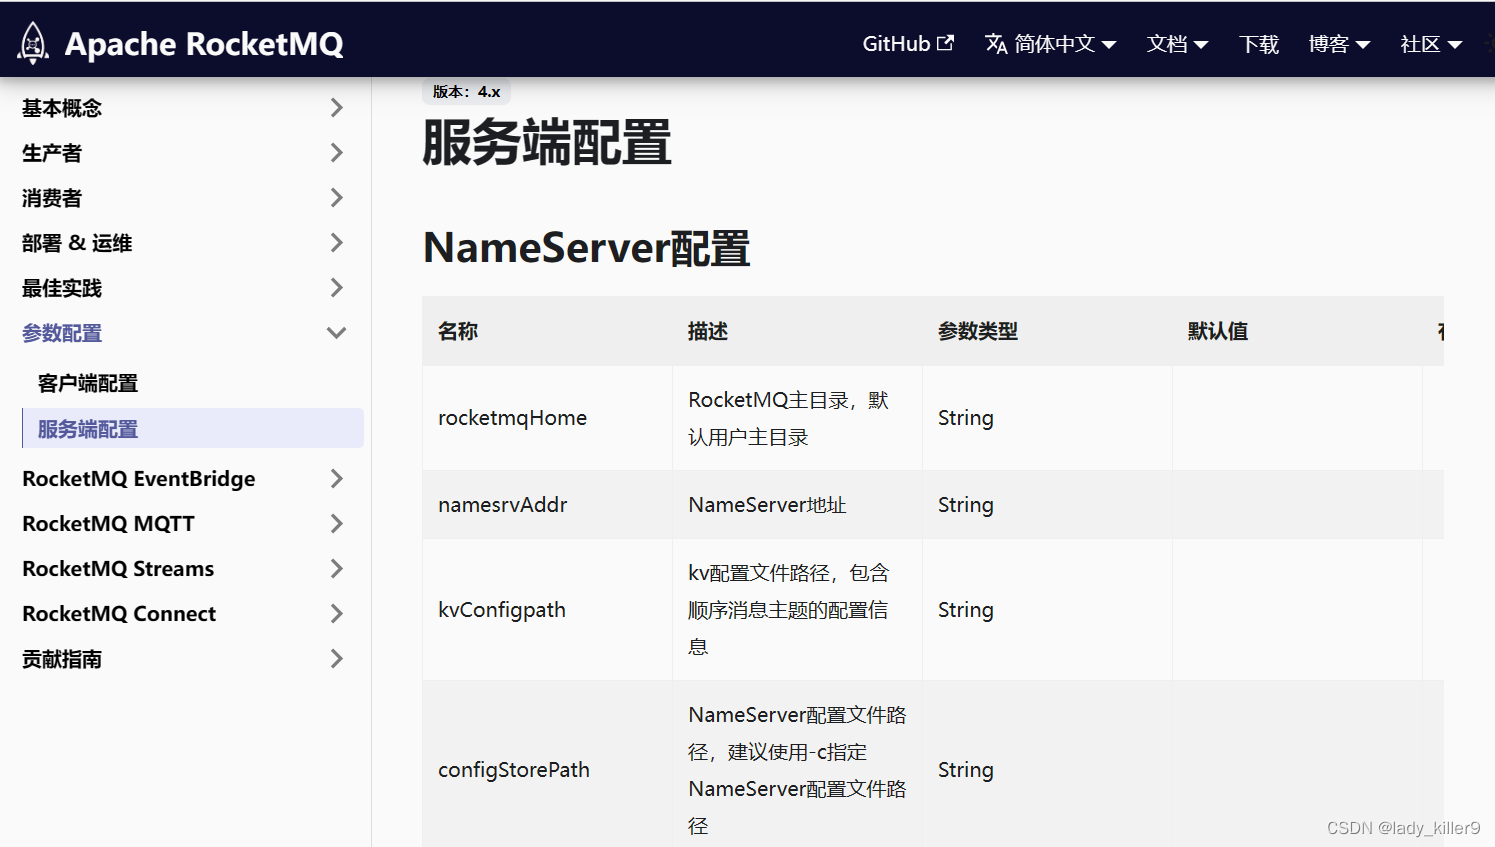The image size is (1495, 847).
Task: Open the 部署 & 运维 sidebar category
Action: coord(77,243)
